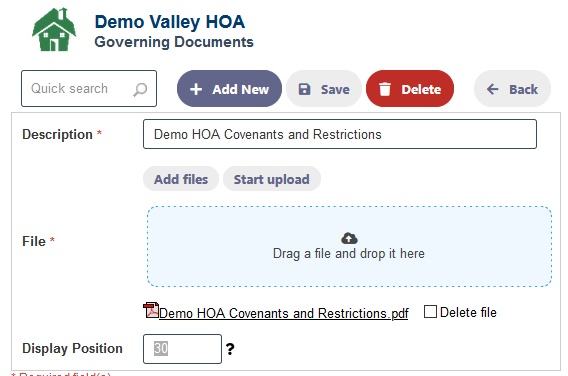Image resolution: width=568 pixels, height=376 pixels.
Task: Check the Delete file checkbox
Action: [430, 312]
